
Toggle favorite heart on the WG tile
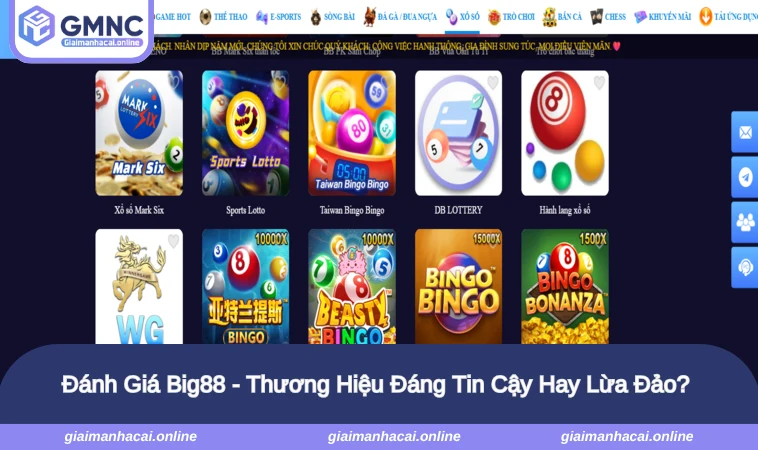pyautogui.click(x=173, y=241)
